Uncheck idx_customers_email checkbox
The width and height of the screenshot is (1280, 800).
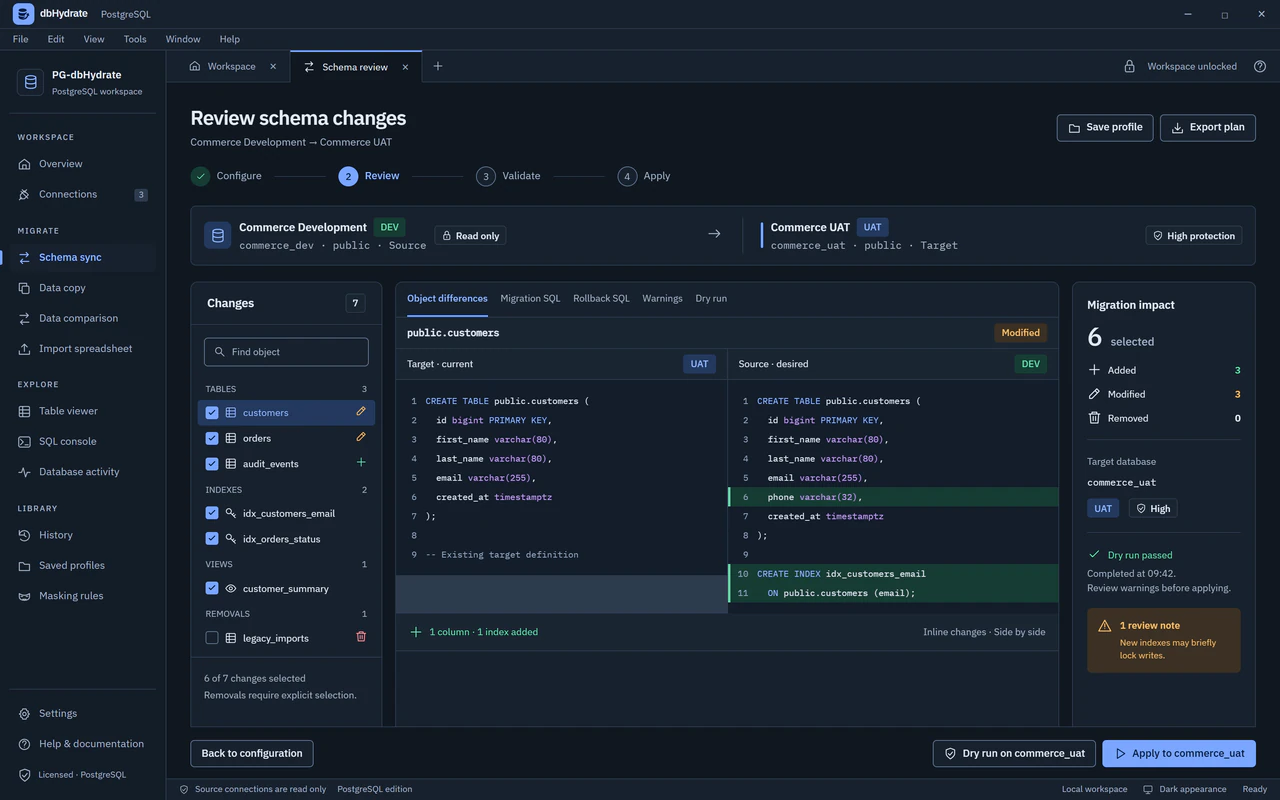coord(212,513)
